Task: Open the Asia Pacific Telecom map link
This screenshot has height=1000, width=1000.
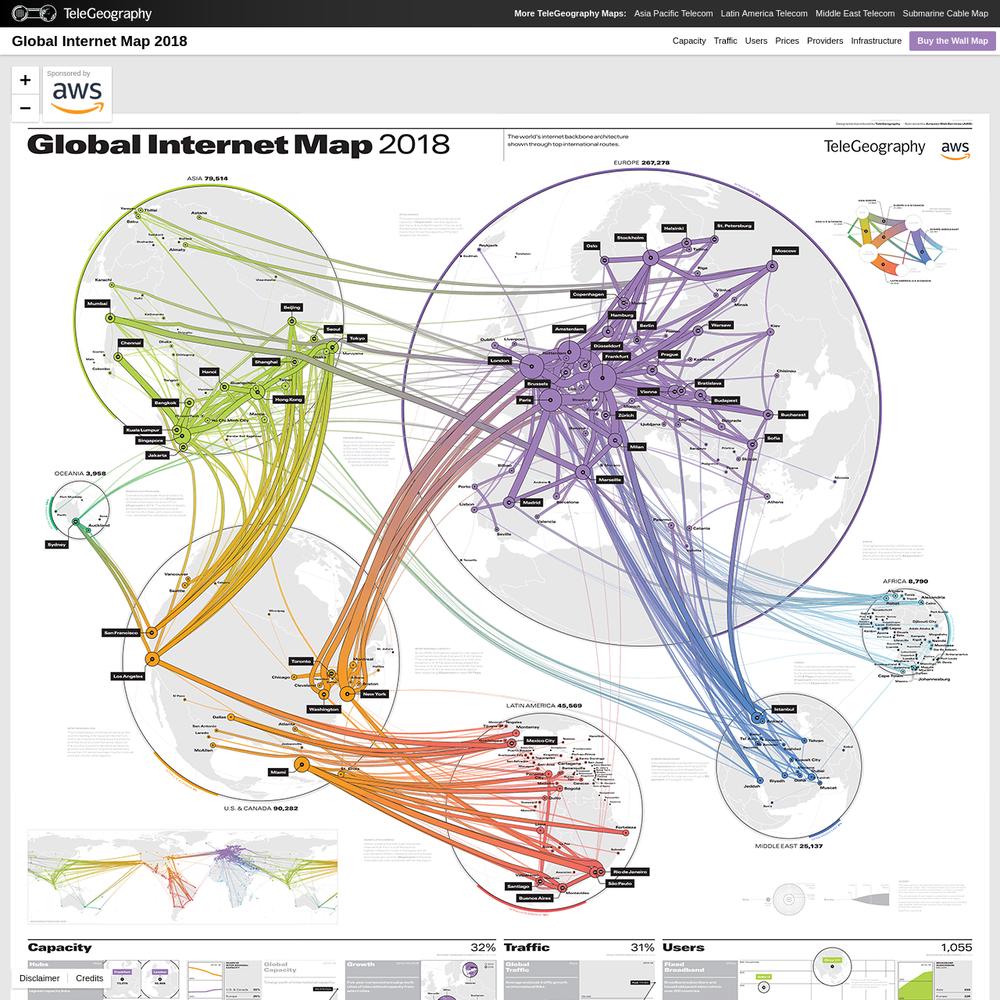Action: 673,13
